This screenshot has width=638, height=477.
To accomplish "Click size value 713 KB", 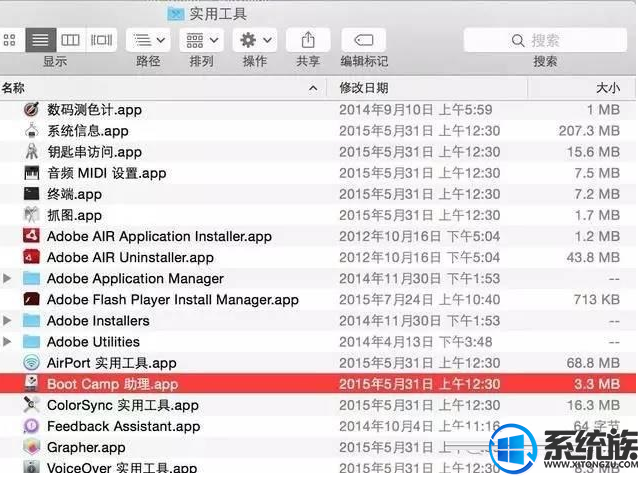I will 597,300.
